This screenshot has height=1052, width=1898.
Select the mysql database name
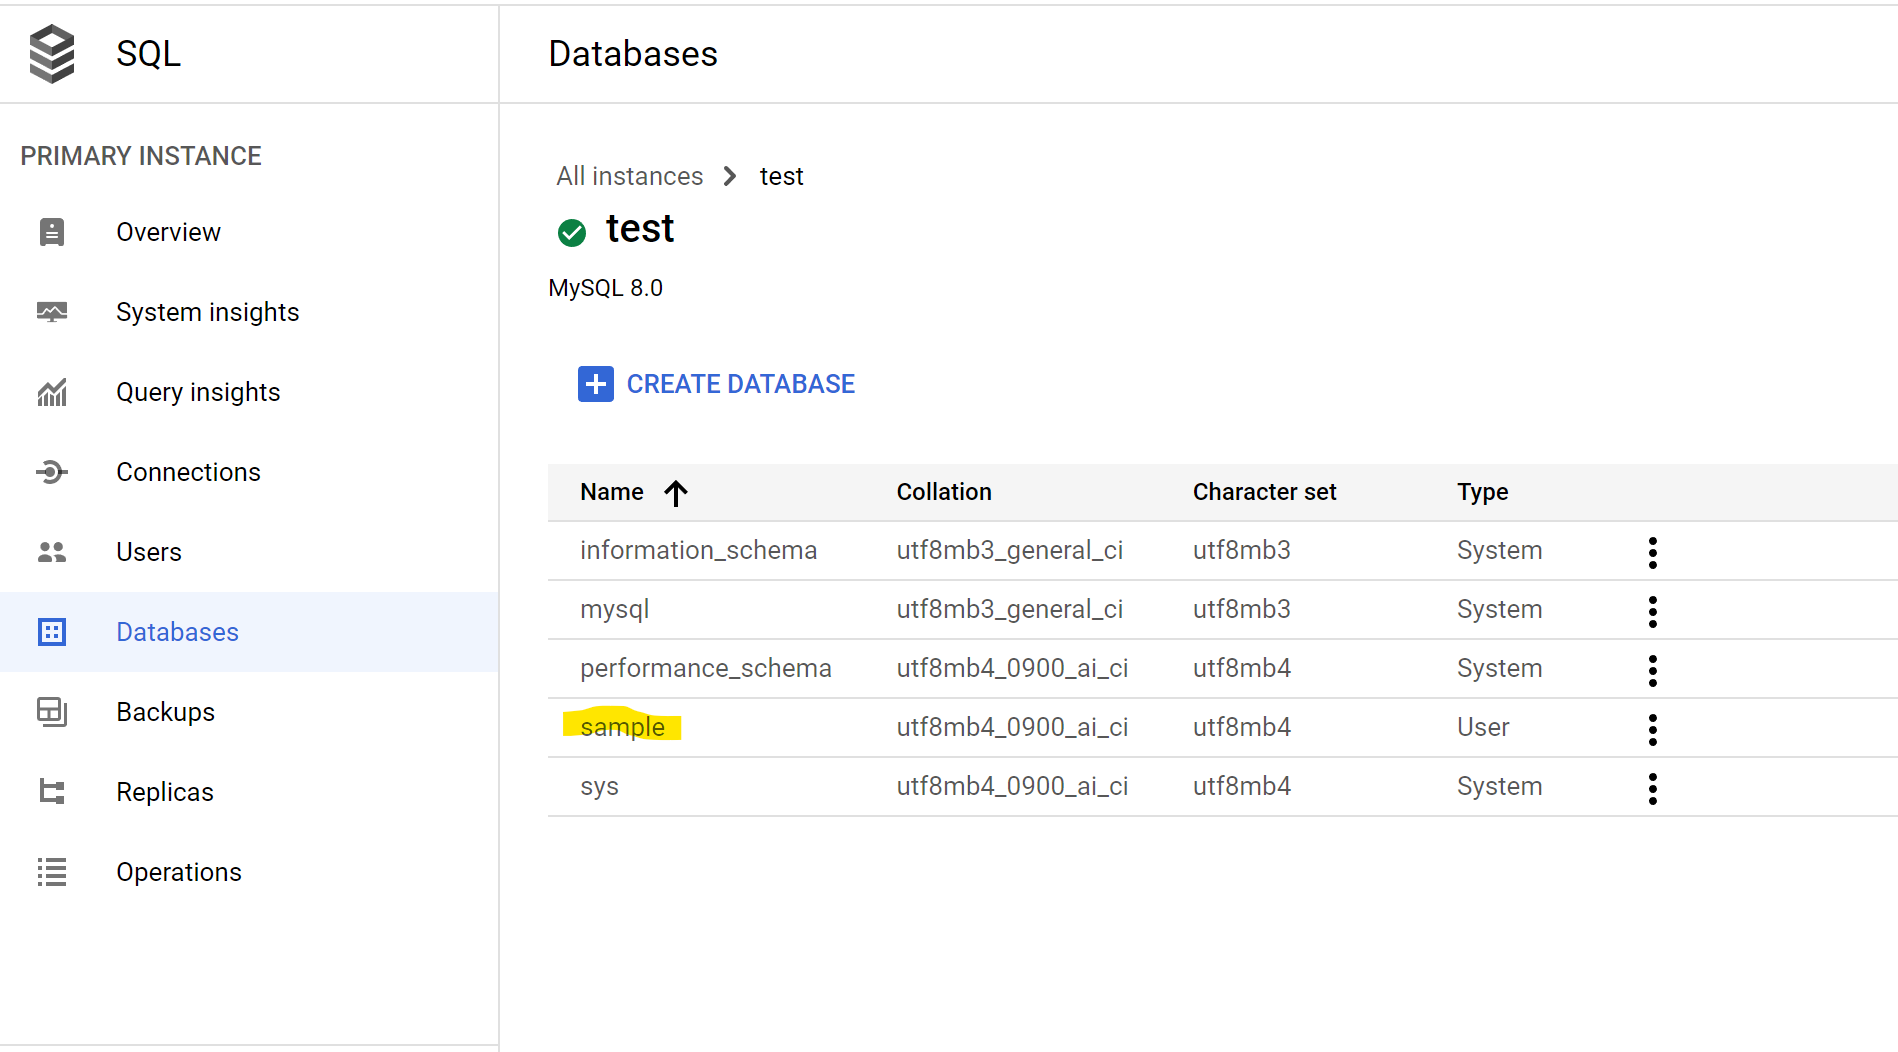point(615,610)
